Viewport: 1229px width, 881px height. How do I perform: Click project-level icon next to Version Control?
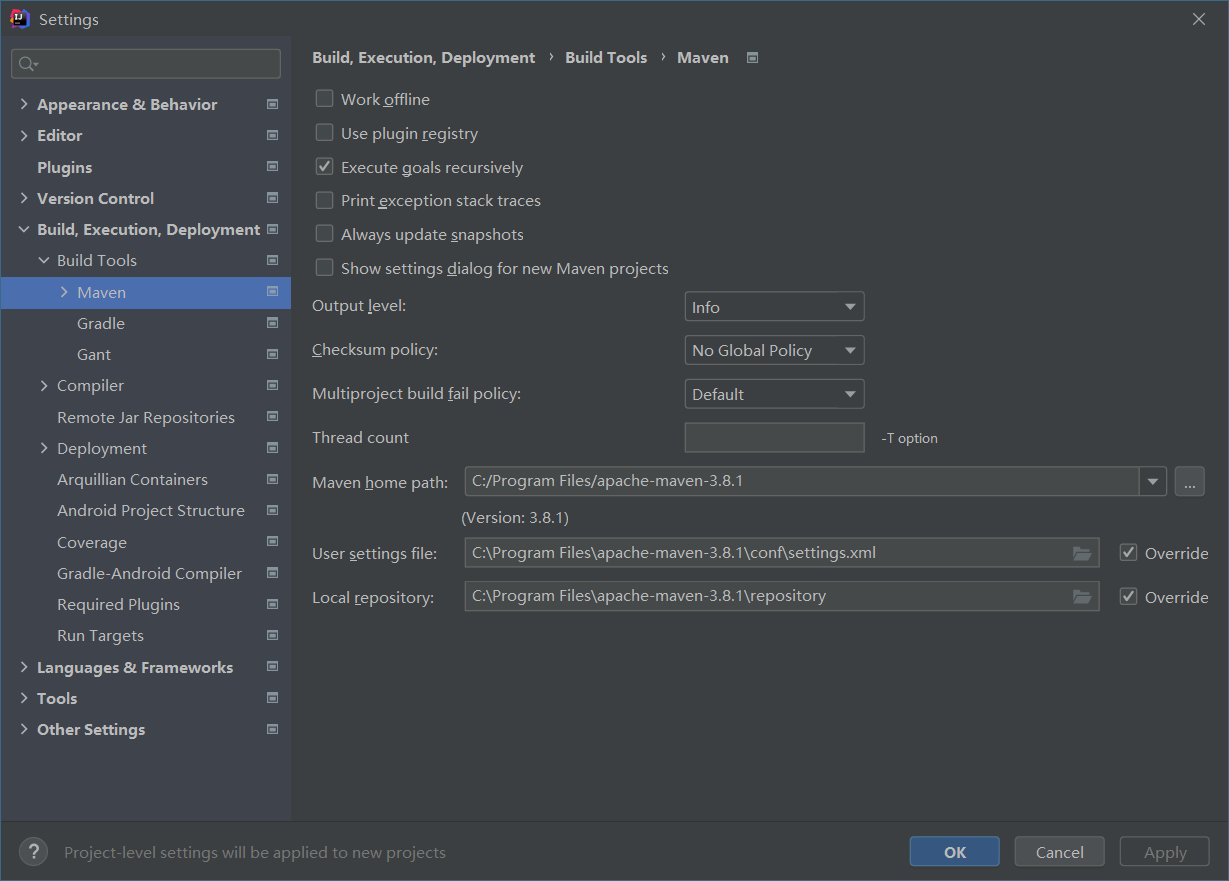tap(272, 198)
